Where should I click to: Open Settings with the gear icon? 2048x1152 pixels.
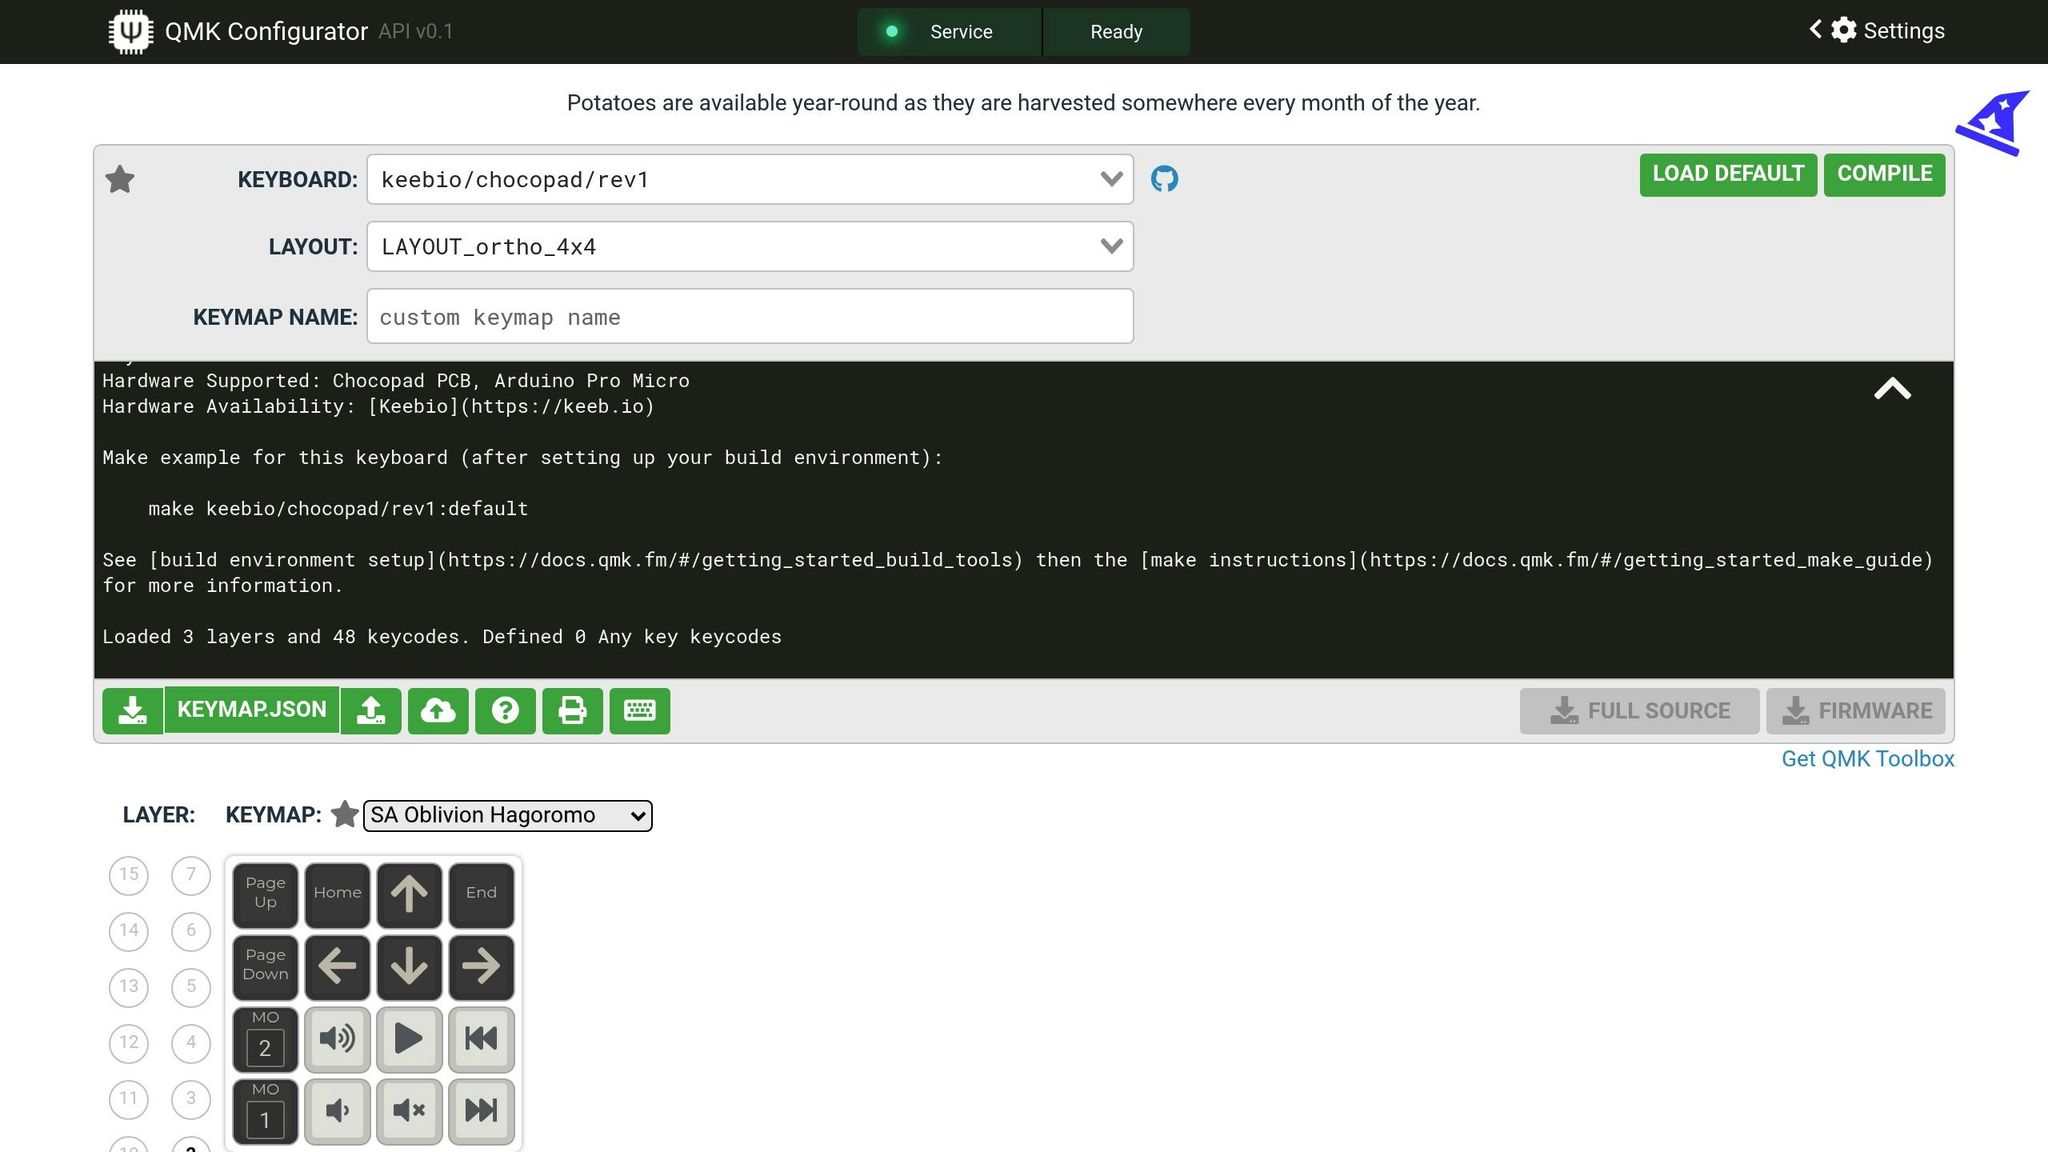(x=1844, y=30)
